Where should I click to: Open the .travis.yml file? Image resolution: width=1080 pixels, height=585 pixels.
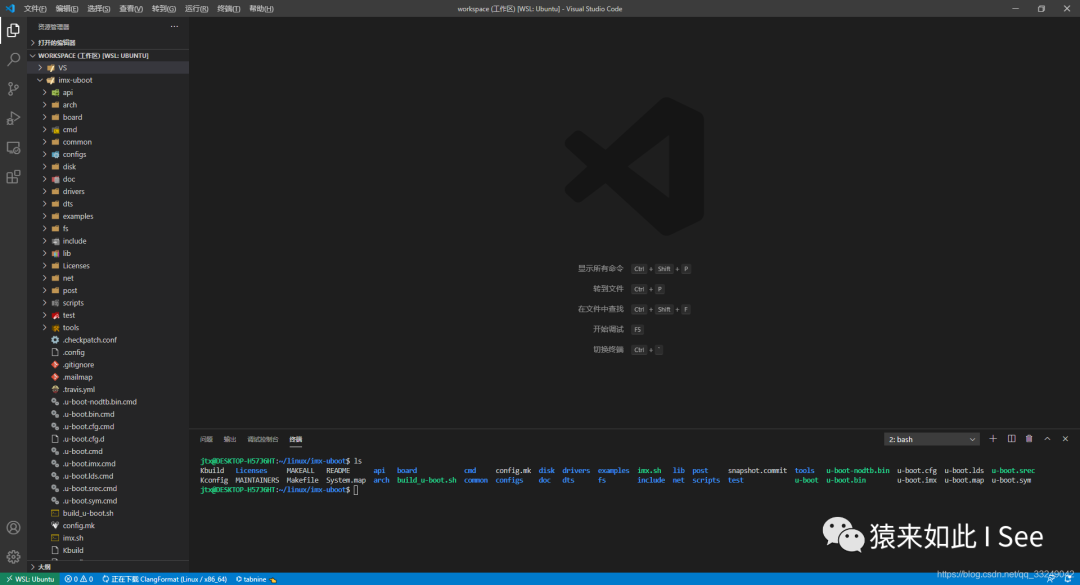[x=108, y=389]
